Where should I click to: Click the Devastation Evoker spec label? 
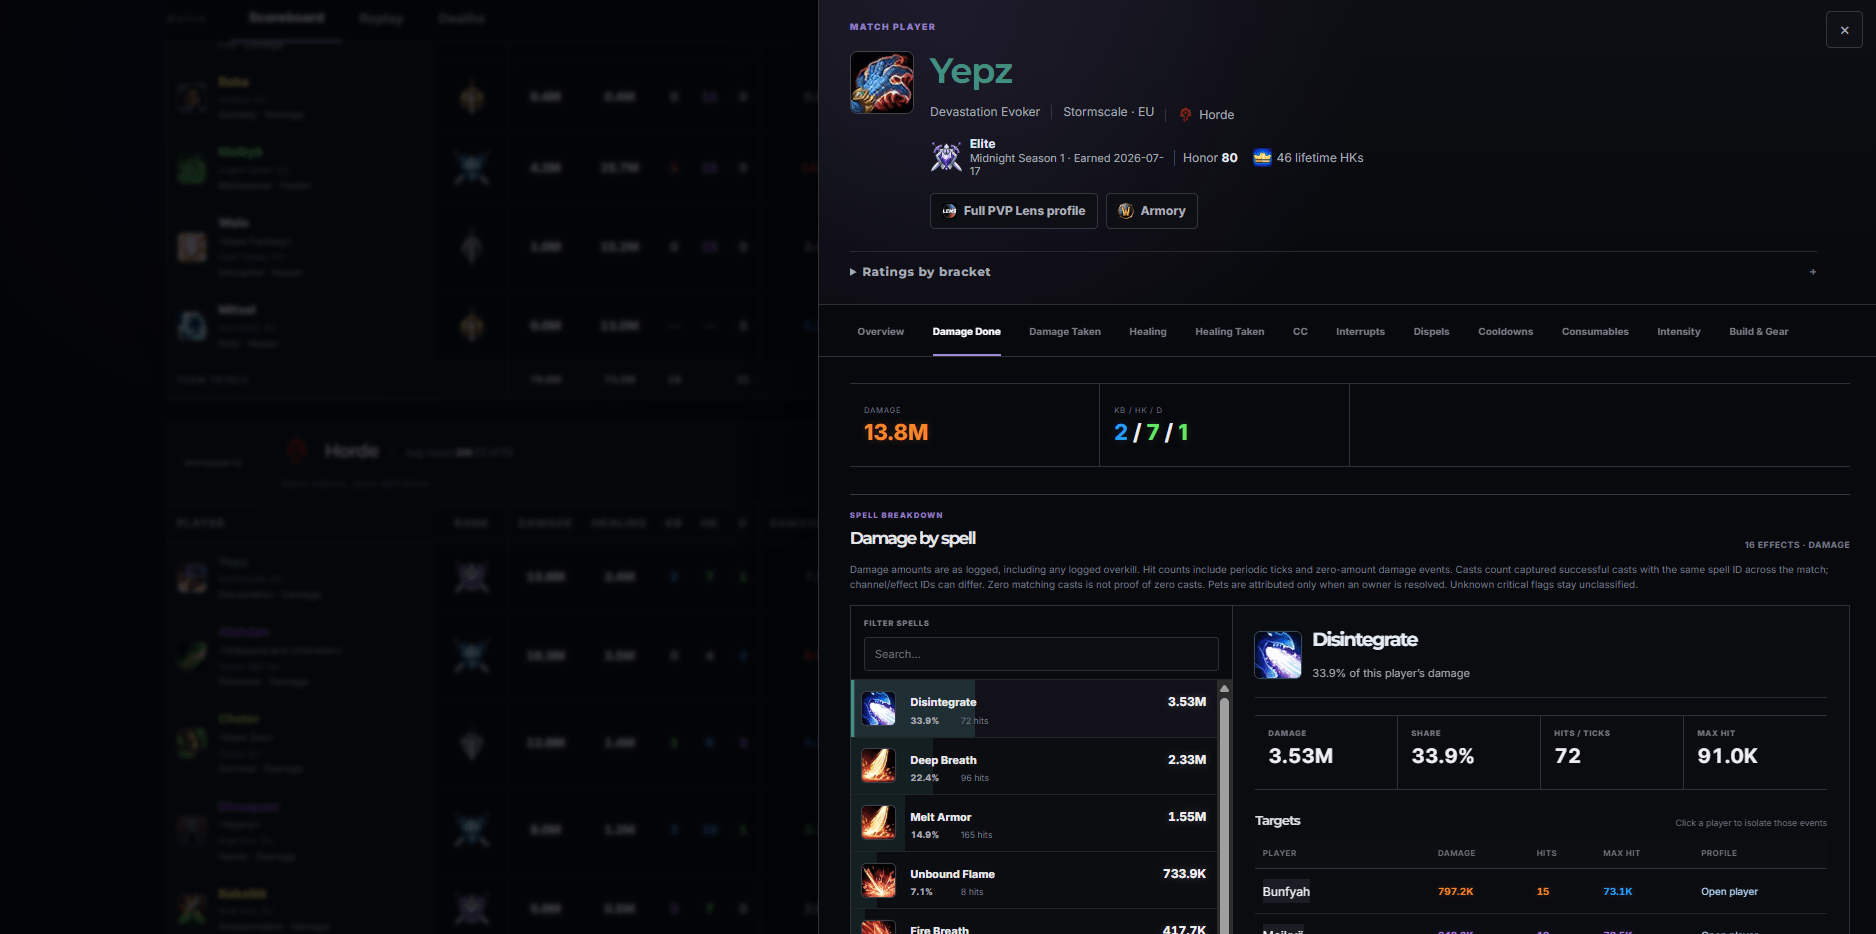[985, 112]
